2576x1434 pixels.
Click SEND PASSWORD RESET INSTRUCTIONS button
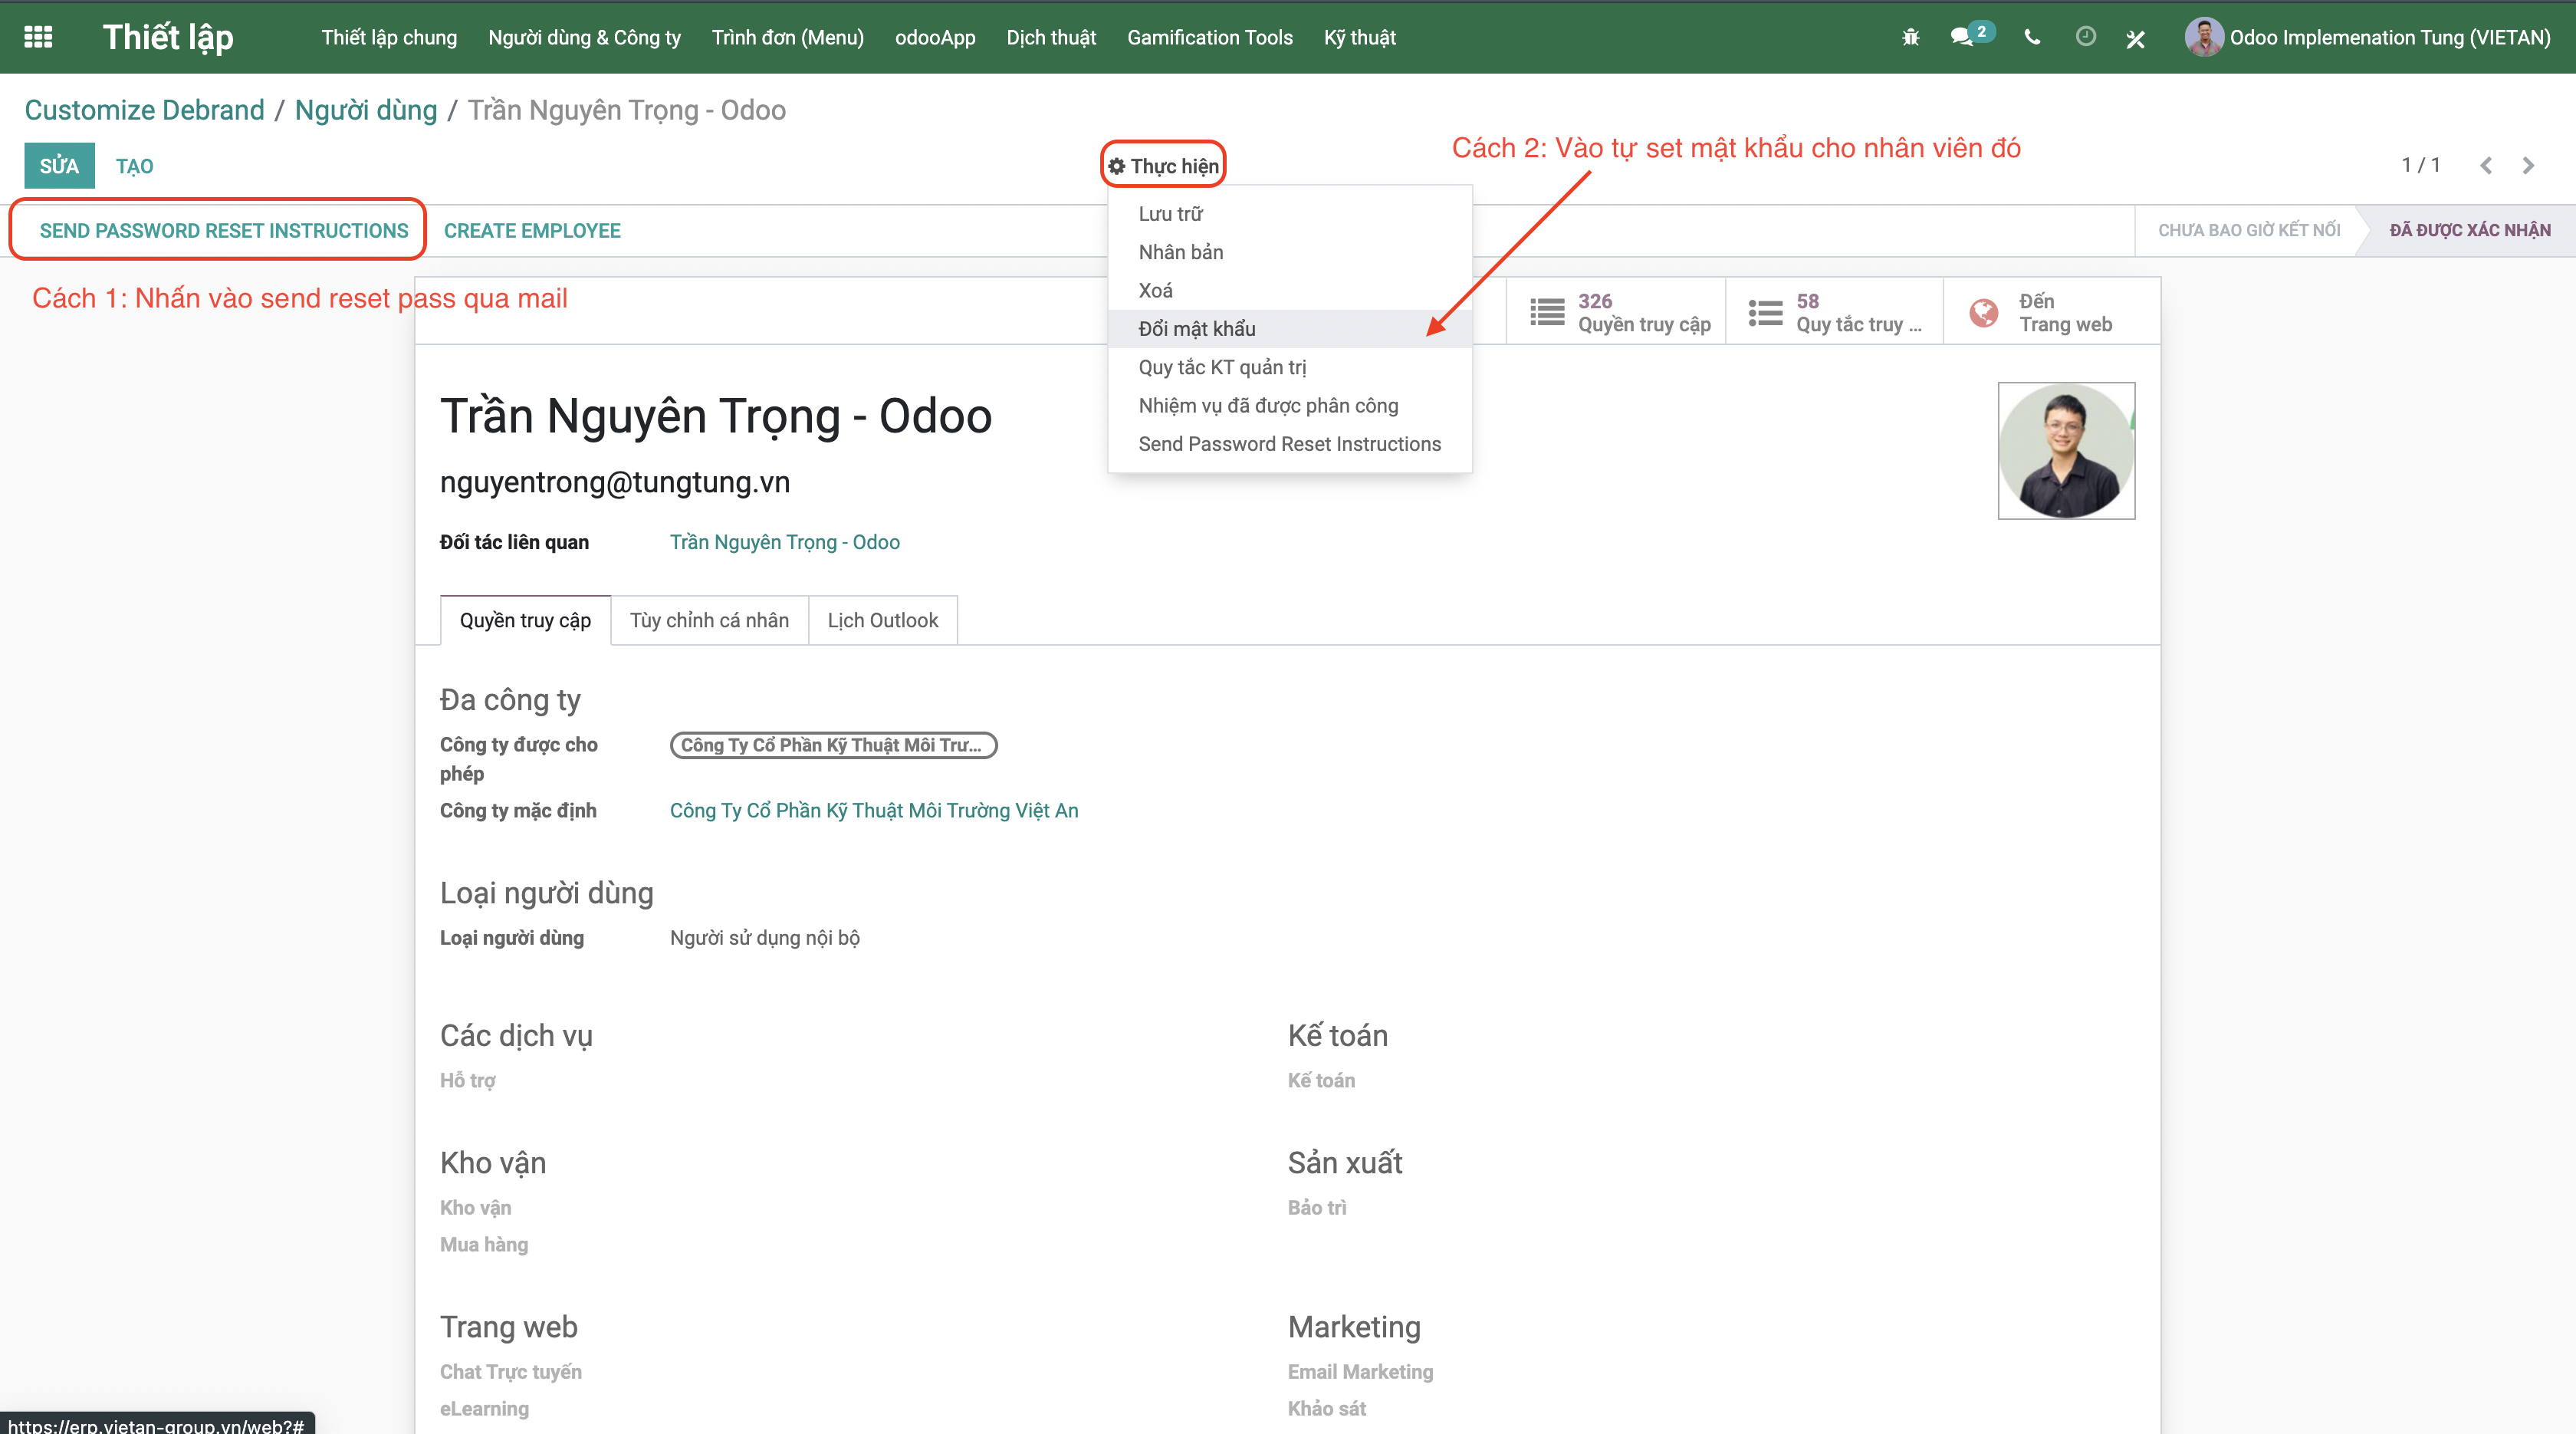(224, 230)
